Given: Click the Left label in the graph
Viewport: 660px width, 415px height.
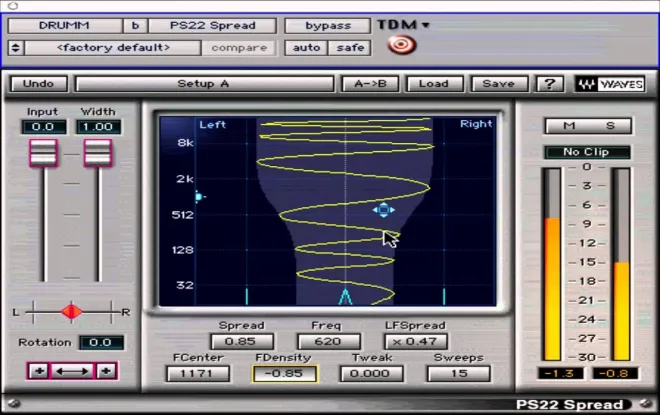Looking at the screenshot, I should click(213, 125).
